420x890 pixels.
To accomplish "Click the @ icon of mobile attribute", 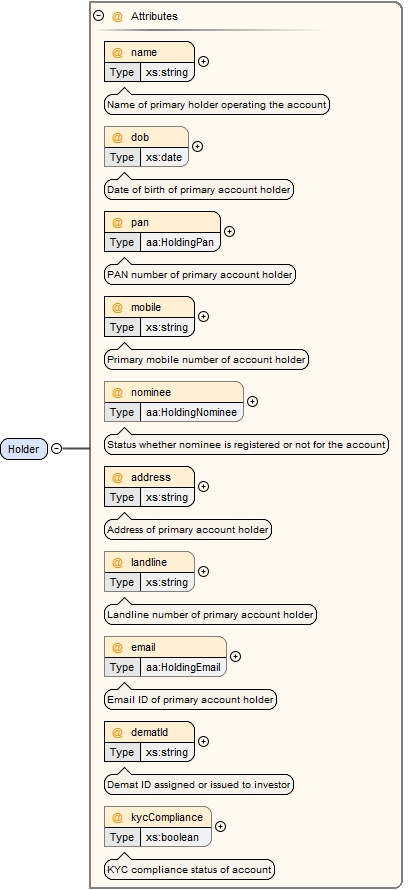I will (117, 308).
